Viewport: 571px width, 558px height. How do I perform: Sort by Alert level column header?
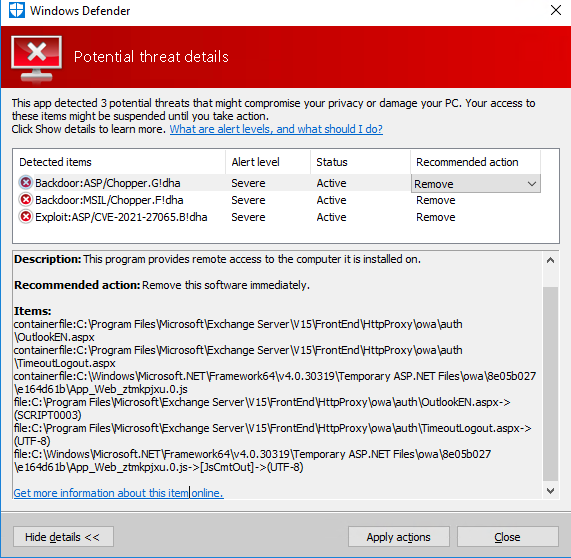pos(268,162)
